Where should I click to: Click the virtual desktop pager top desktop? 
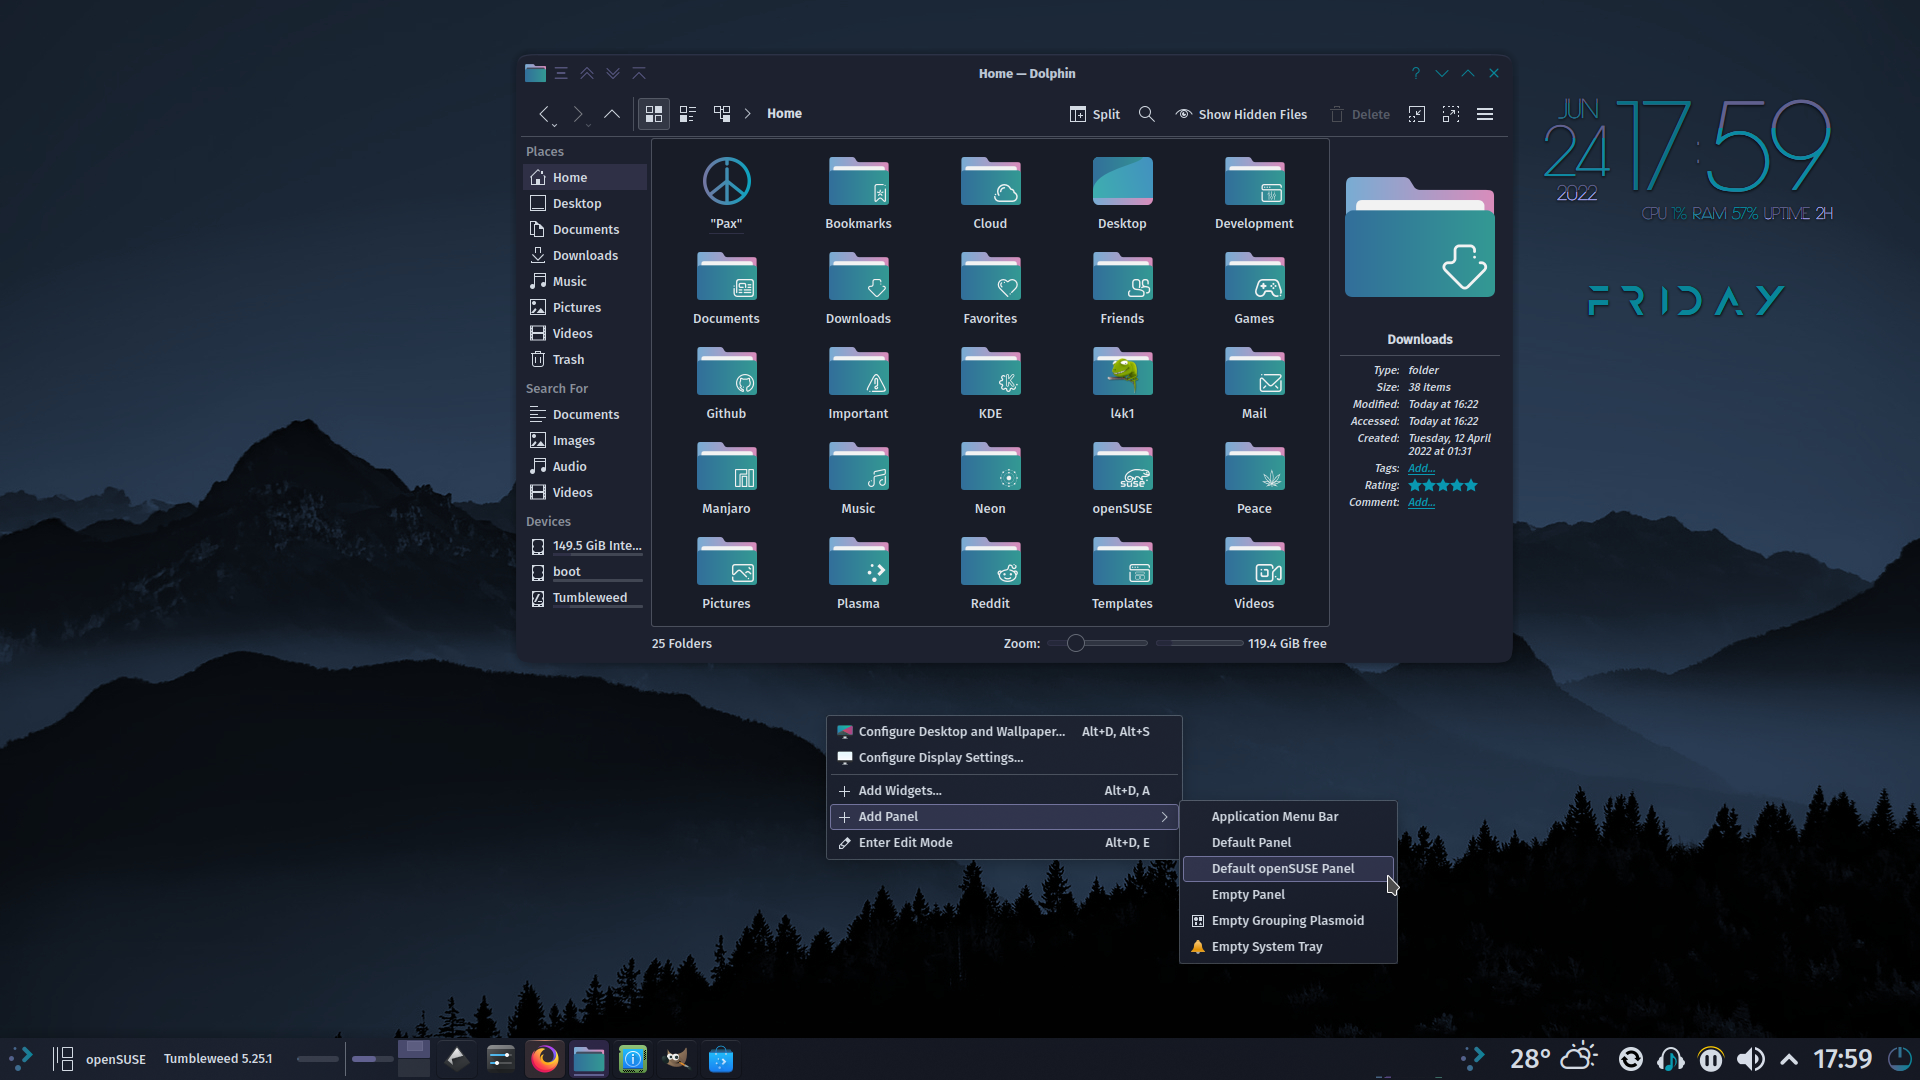click(x=414, y=1049)
